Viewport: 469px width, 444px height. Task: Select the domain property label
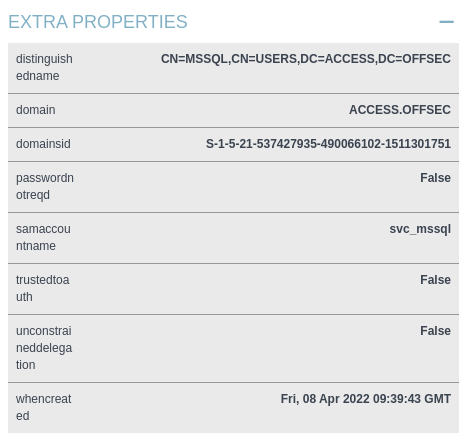[36, 110]
